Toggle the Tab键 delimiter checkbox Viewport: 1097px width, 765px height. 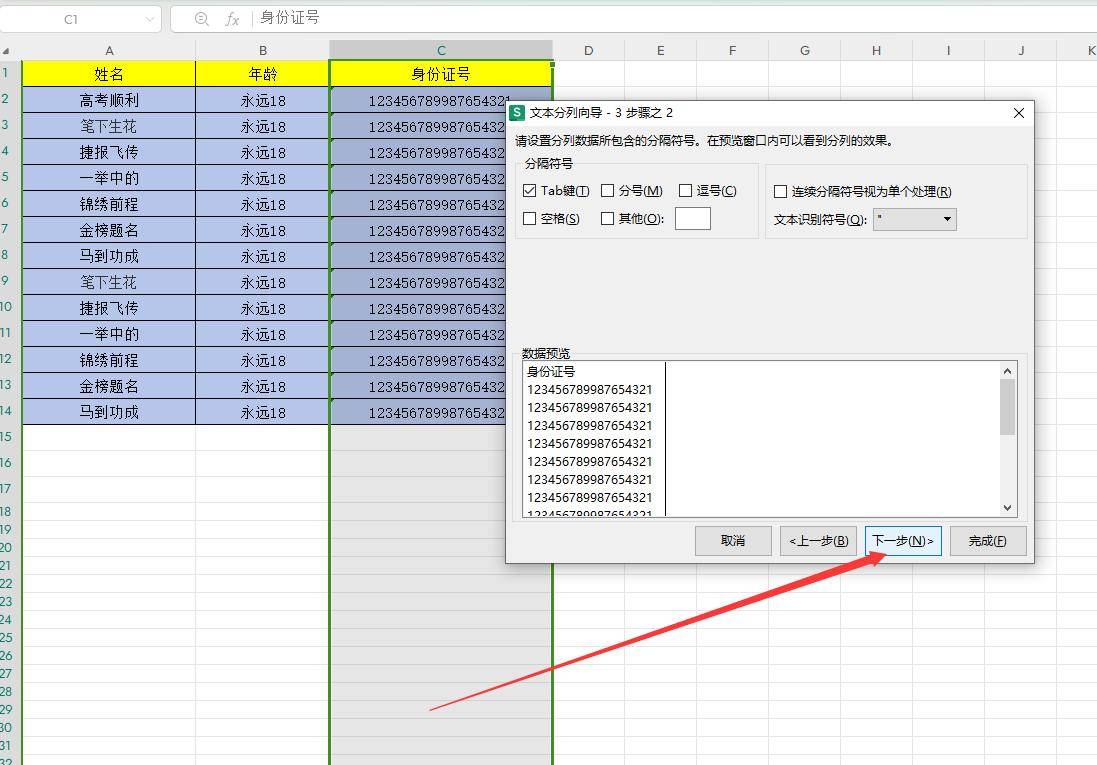530,190
